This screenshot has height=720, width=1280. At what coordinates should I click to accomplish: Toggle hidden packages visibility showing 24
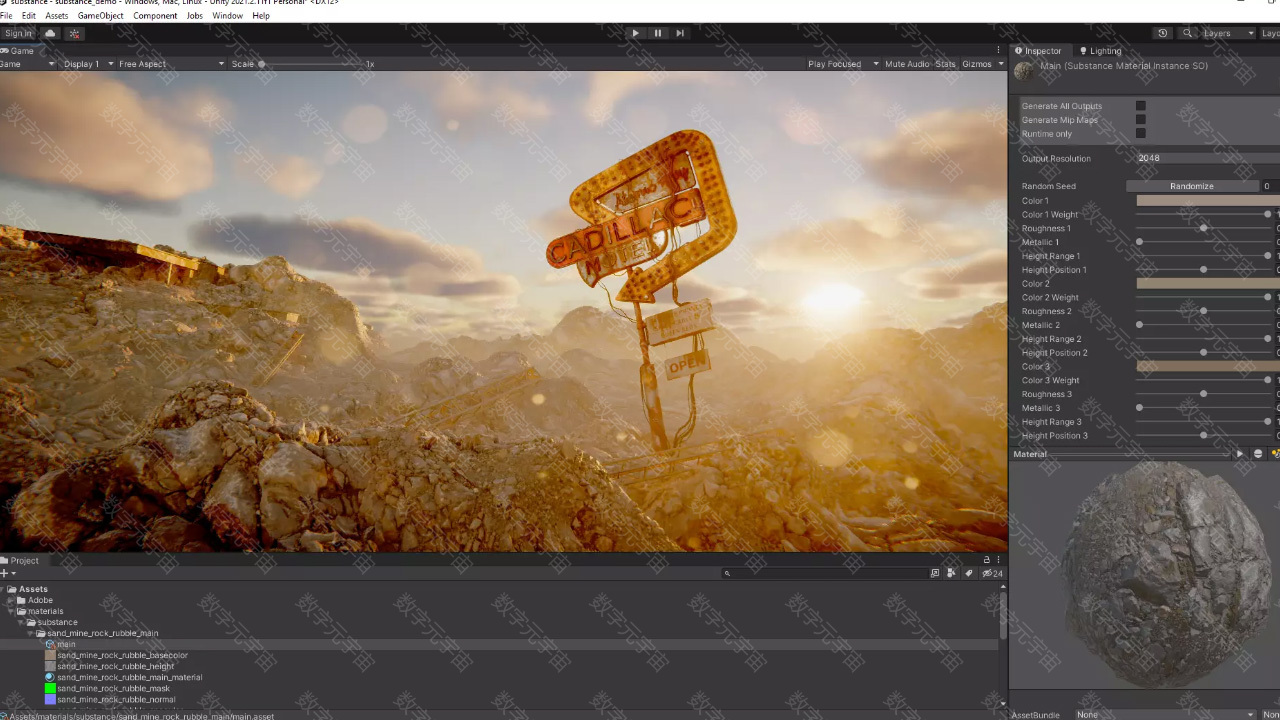pos(992,573)
